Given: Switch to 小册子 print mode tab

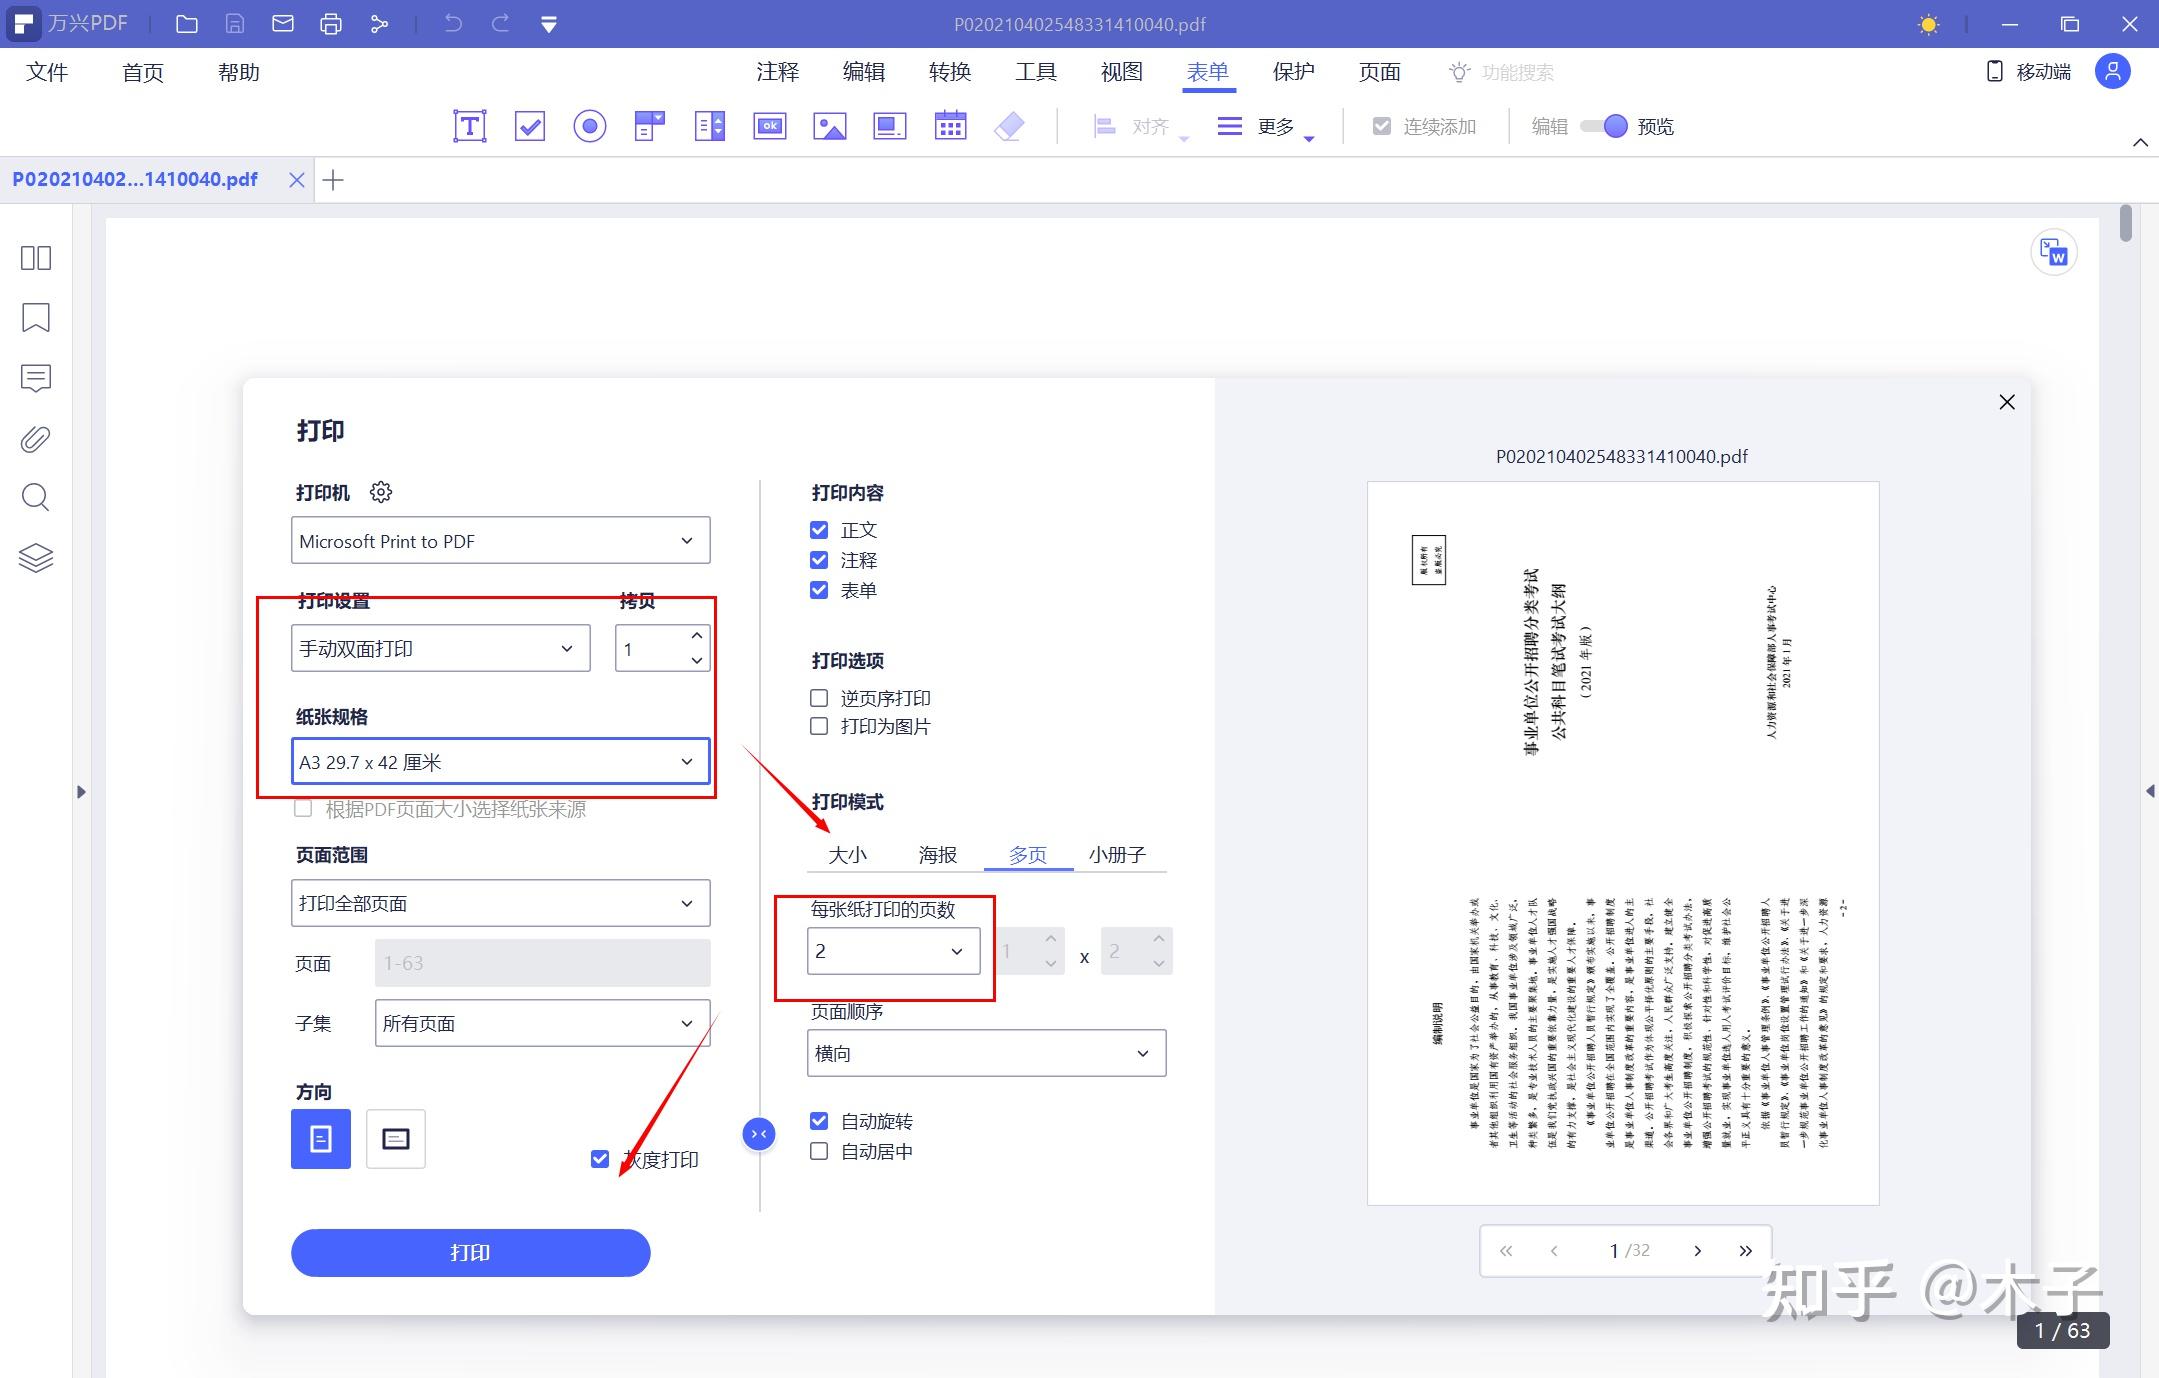Looking at the screenshot, I should [x=1118, y=855].
